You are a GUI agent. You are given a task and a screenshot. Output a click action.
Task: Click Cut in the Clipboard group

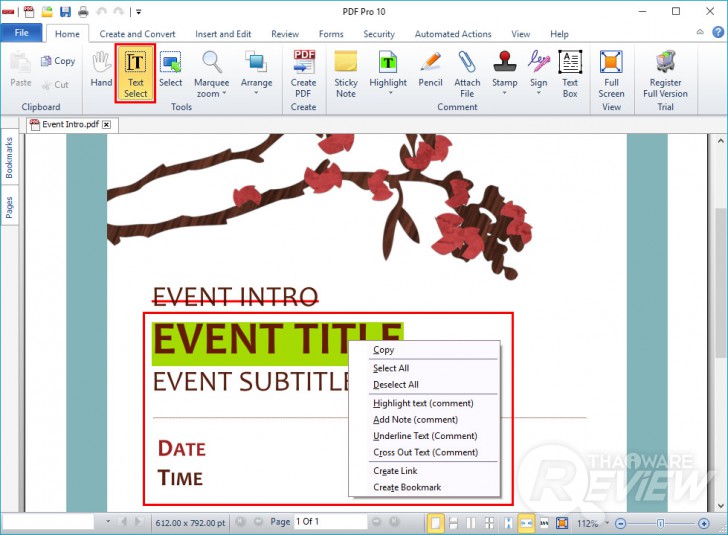click(x=55, y=85)
